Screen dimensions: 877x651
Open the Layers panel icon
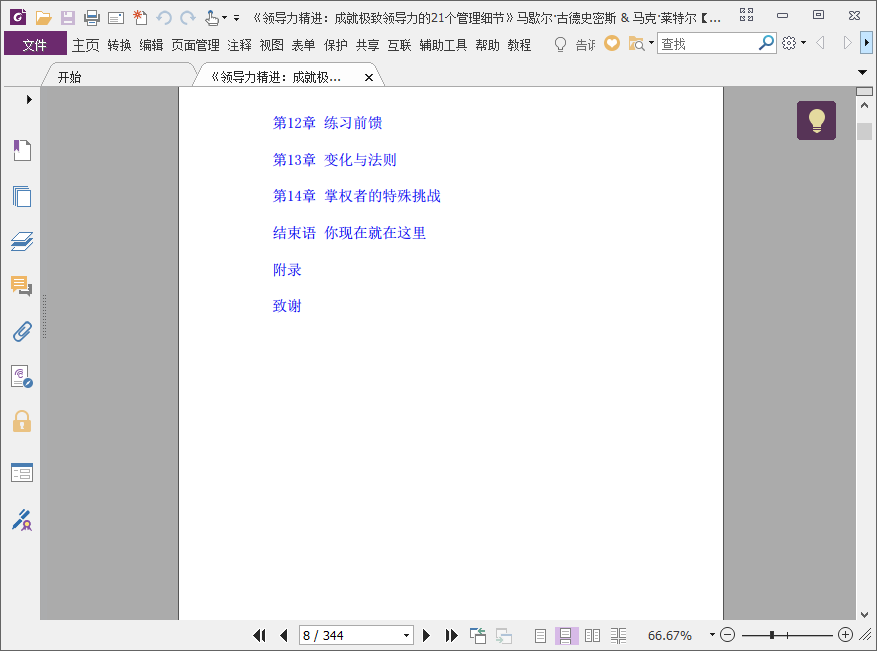pyautogui.click(x=22, y=241)
